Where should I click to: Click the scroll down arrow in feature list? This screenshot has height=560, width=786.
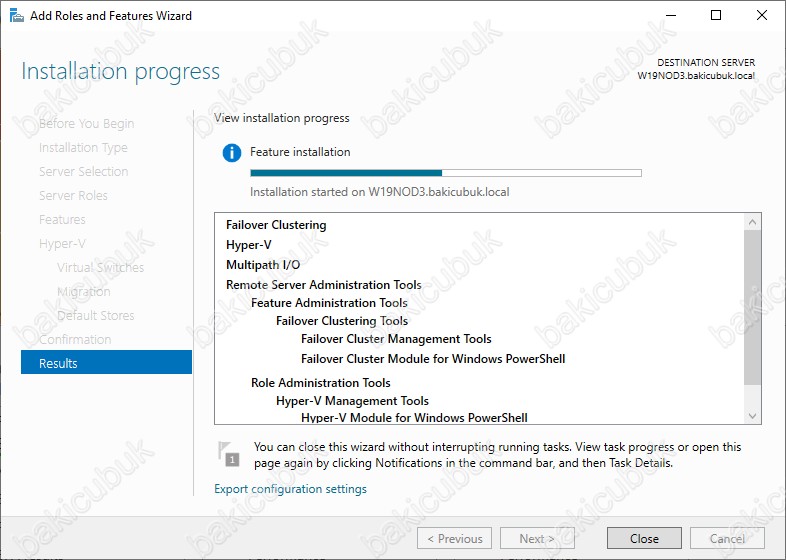pyautogui.click(x=752, y=416)
